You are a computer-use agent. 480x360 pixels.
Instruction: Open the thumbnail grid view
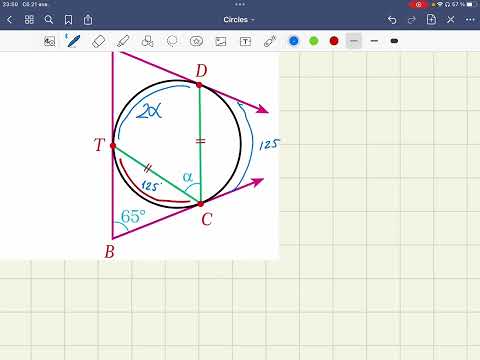click(x=29, y=20)
